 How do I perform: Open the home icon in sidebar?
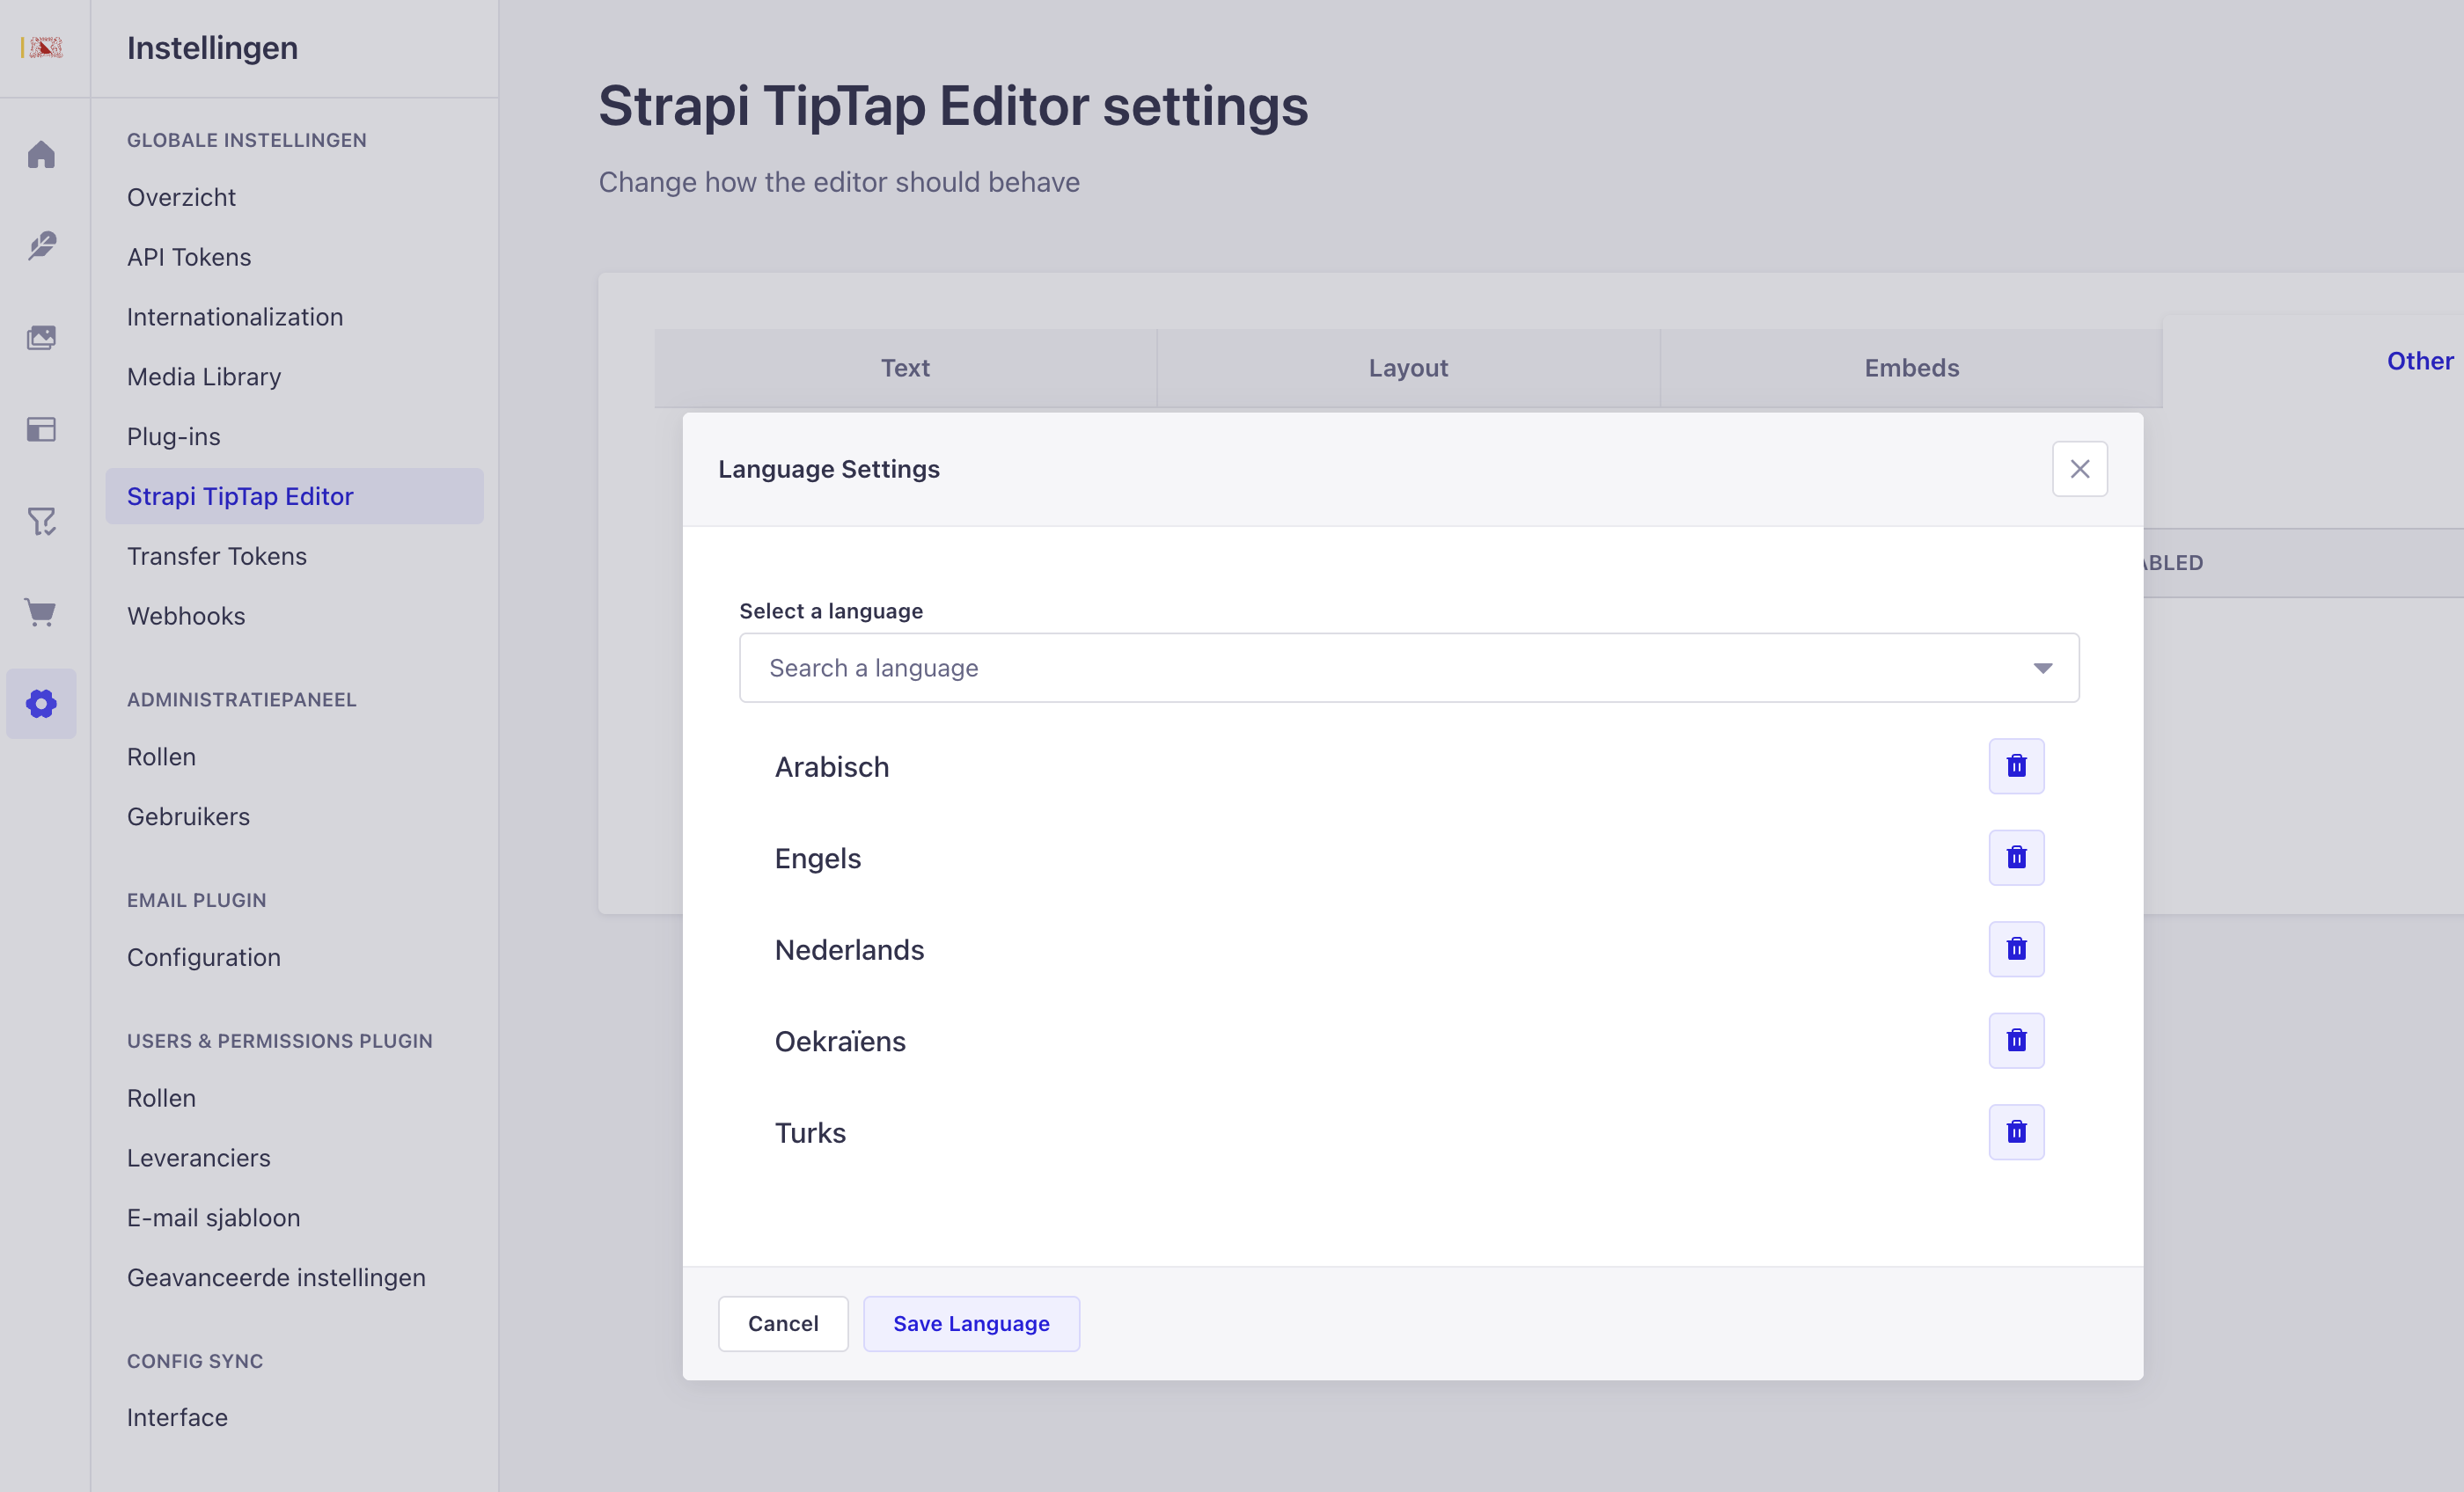pyautogui.click(x=41, y=155)
